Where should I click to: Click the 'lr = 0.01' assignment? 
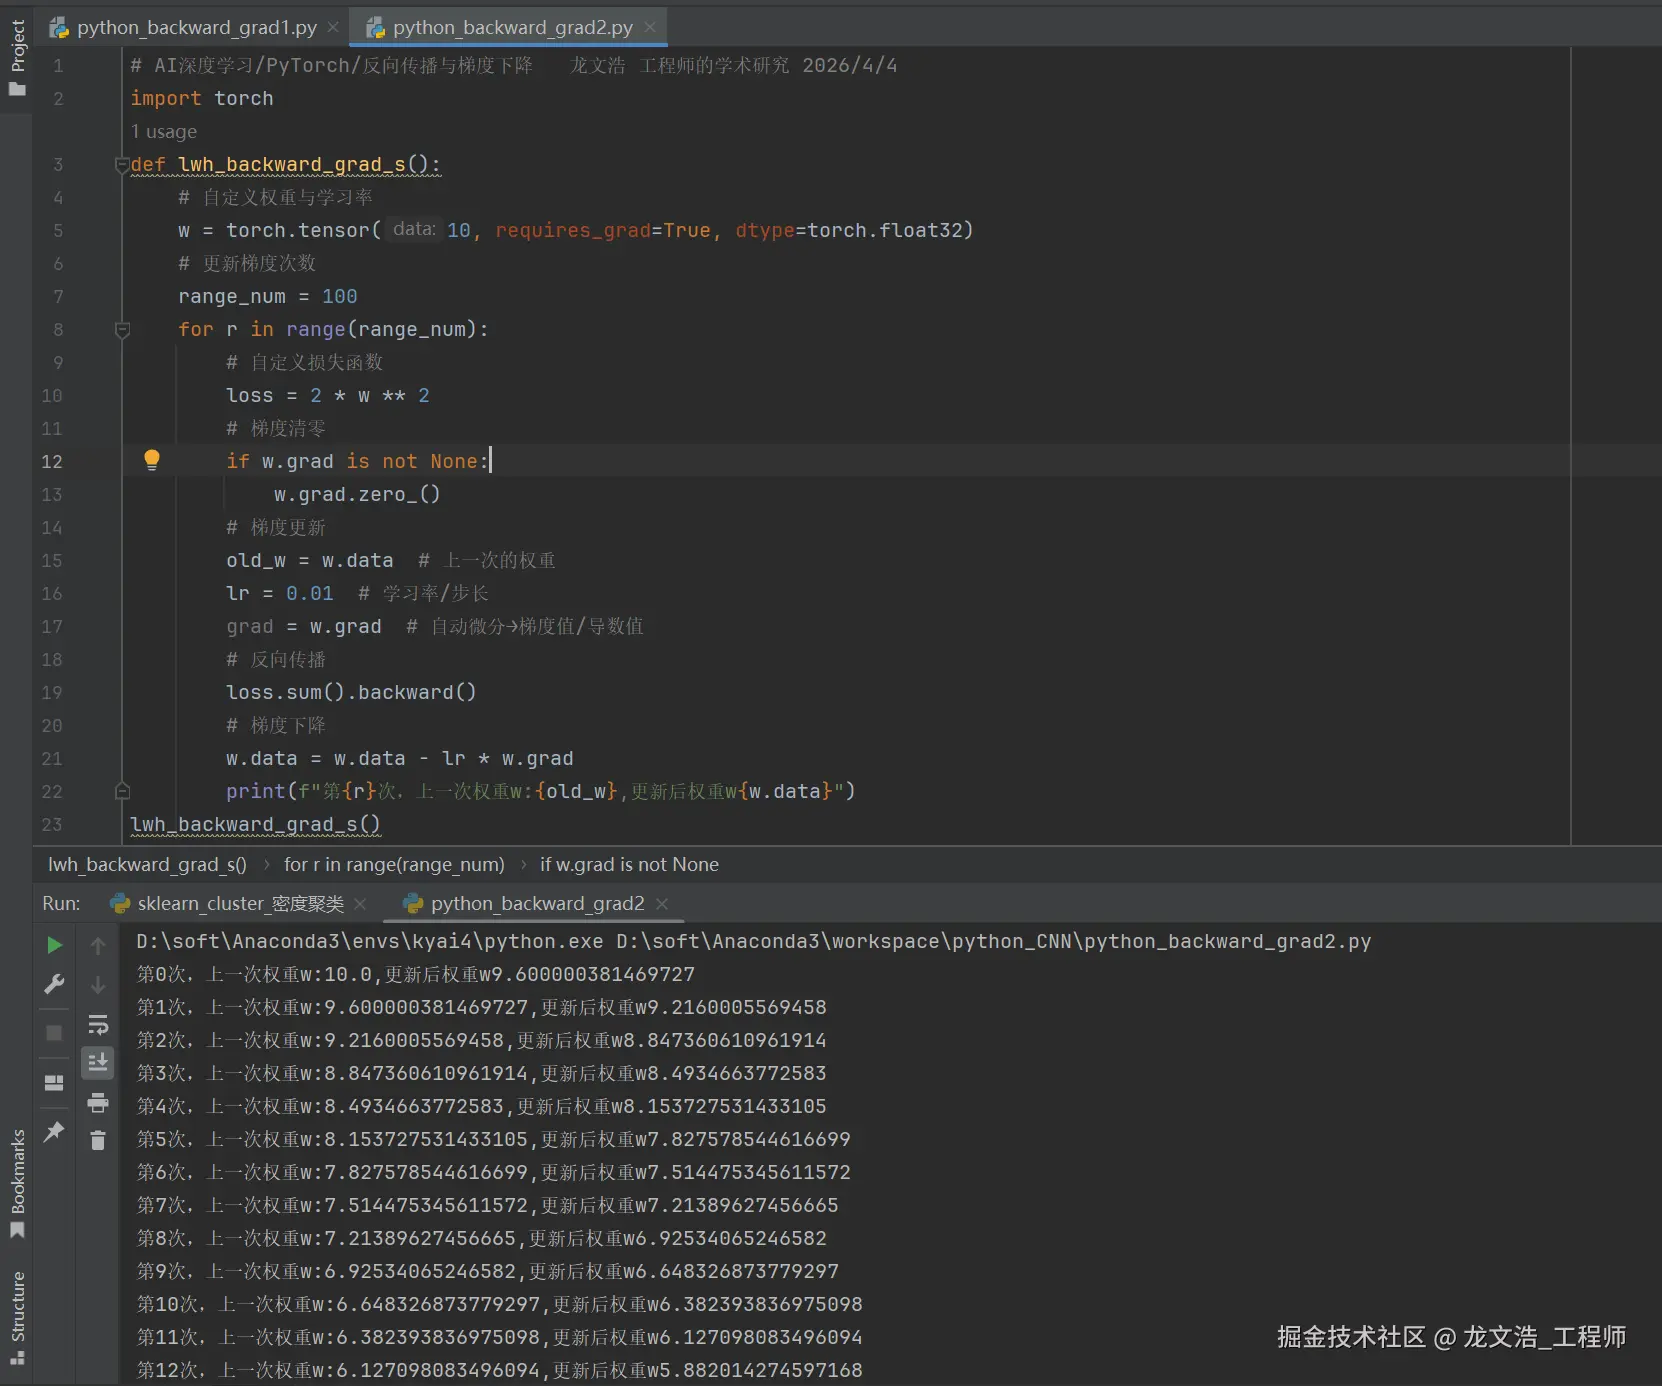[x=280, y=594]
